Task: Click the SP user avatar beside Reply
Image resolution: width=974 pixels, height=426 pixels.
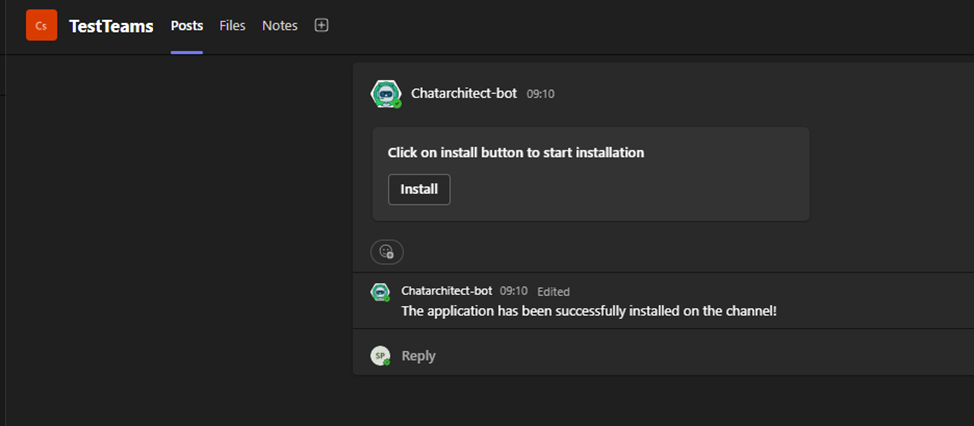Action: [x=380, y=356]
